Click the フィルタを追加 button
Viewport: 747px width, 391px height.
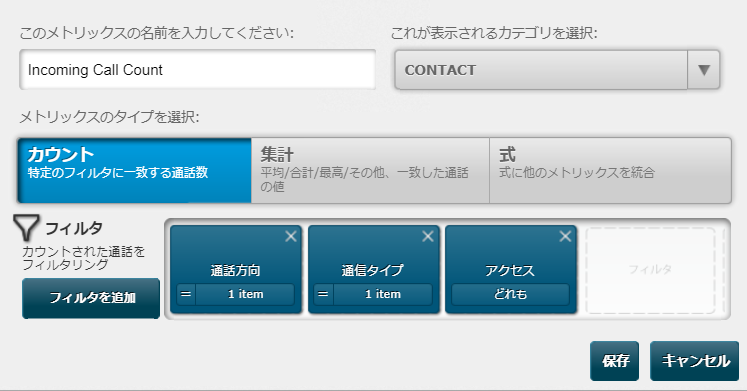pos(91,298)
